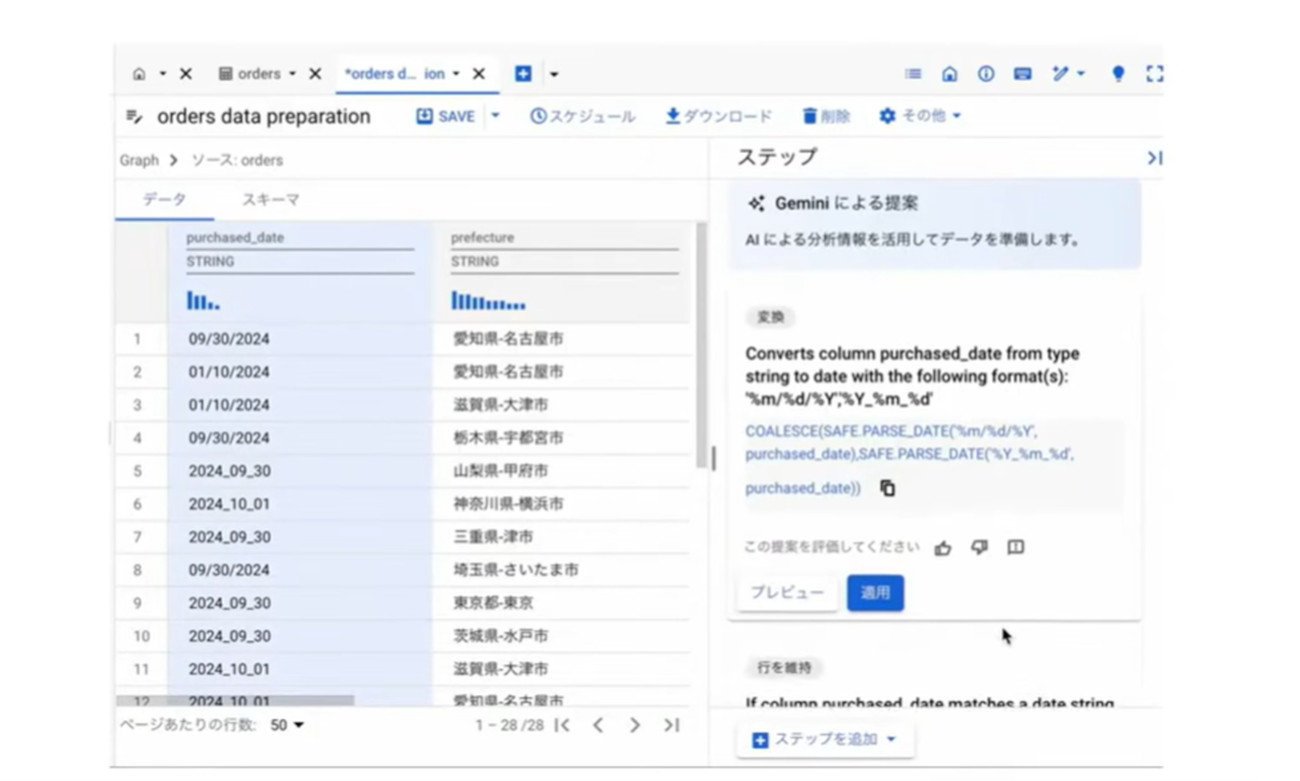Close the home tab
This screenshot has height=781, width=1300.
(x=186, y=74)
